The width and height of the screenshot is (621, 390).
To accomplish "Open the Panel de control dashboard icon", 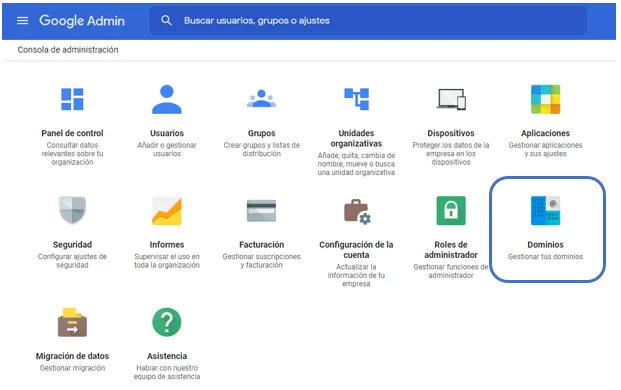I will [72, 99].
